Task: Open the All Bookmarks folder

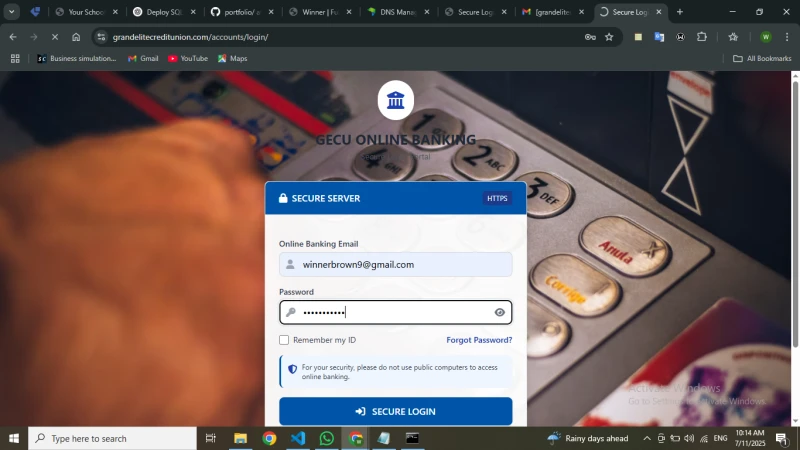Action: pos(762,59)
